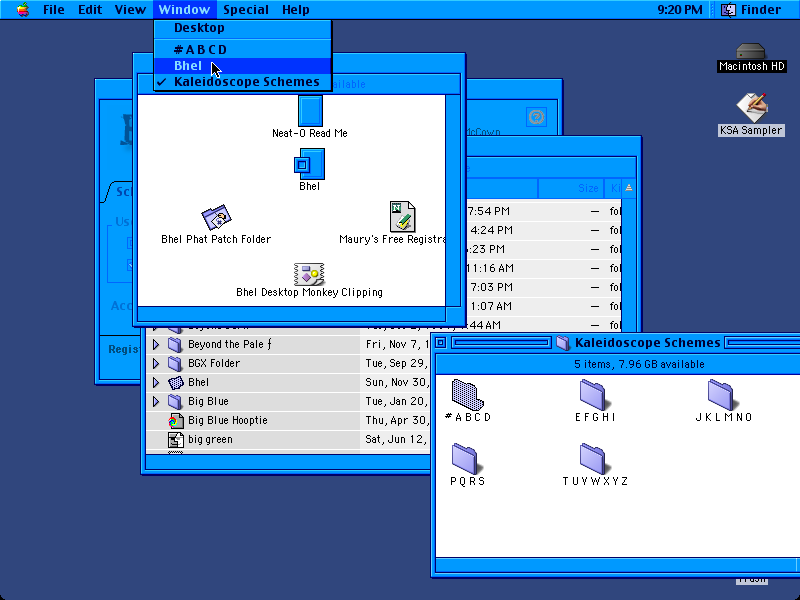Open the T U V W X Y Z folder
800x600 pixels.
click(593, 459)
